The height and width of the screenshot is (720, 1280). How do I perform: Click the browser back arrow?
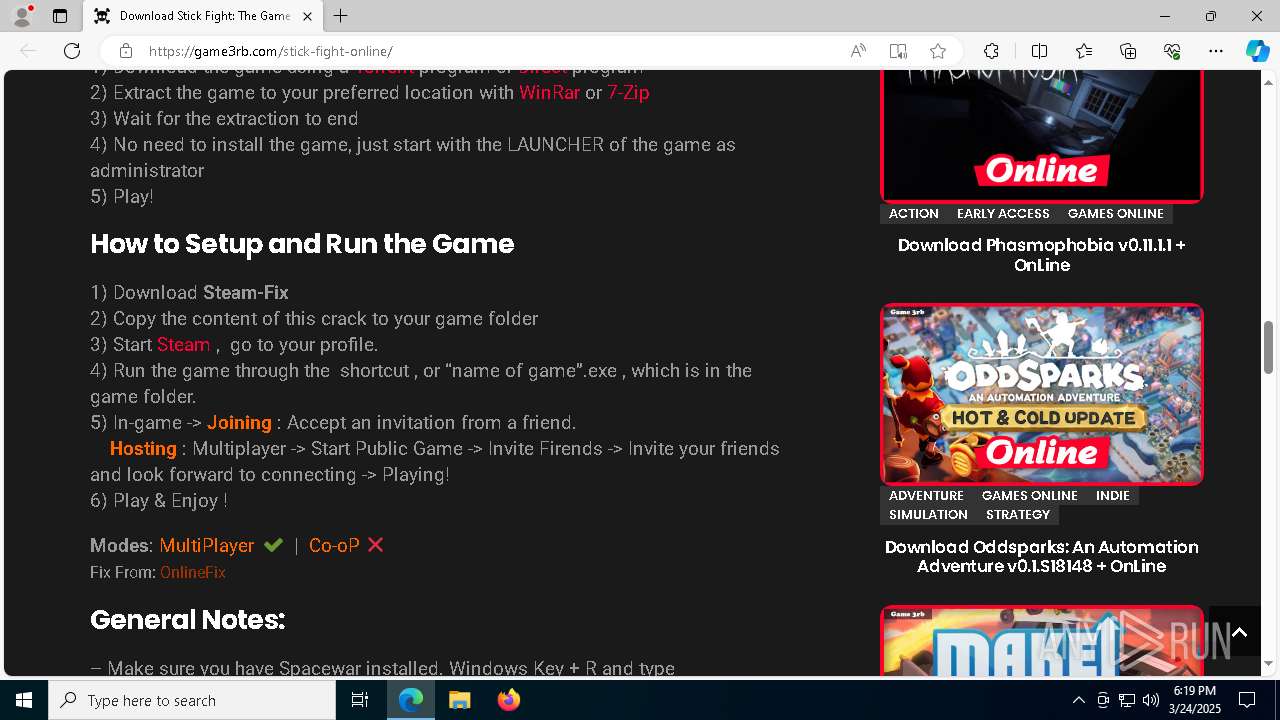[x=28, y=51]
